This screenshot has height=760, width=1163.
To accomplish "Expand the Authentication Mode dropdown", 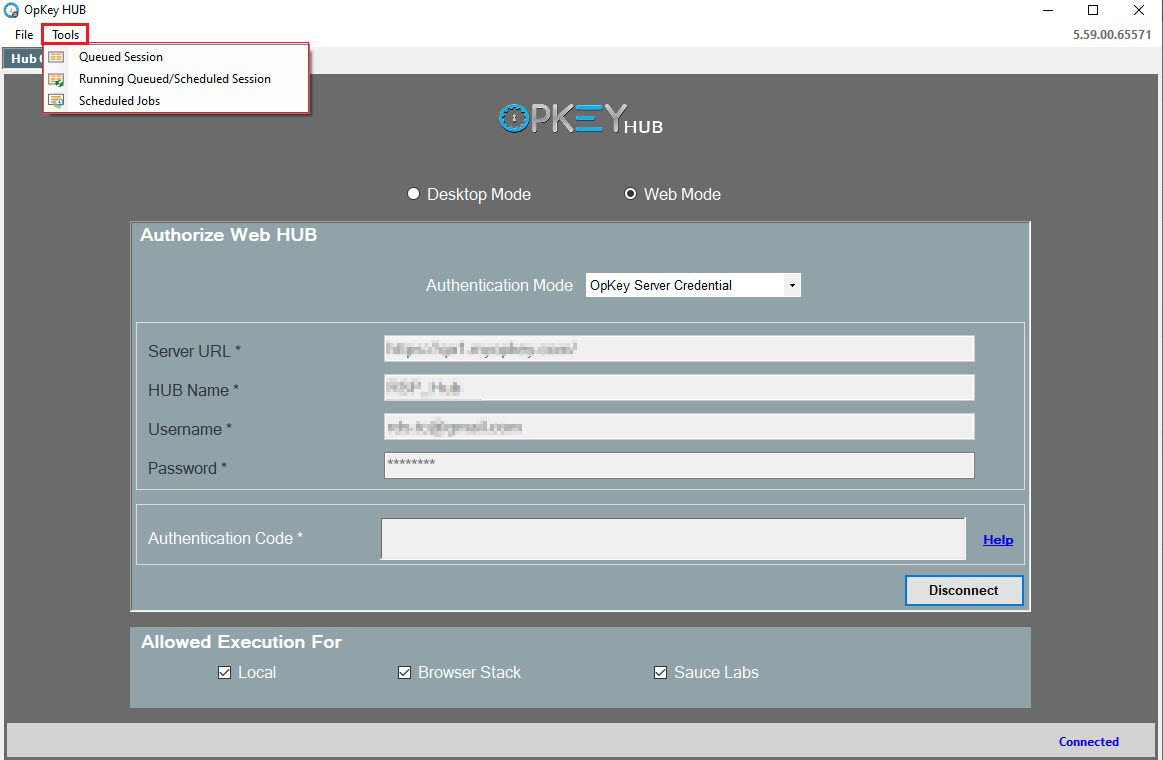I will [792, 286].
